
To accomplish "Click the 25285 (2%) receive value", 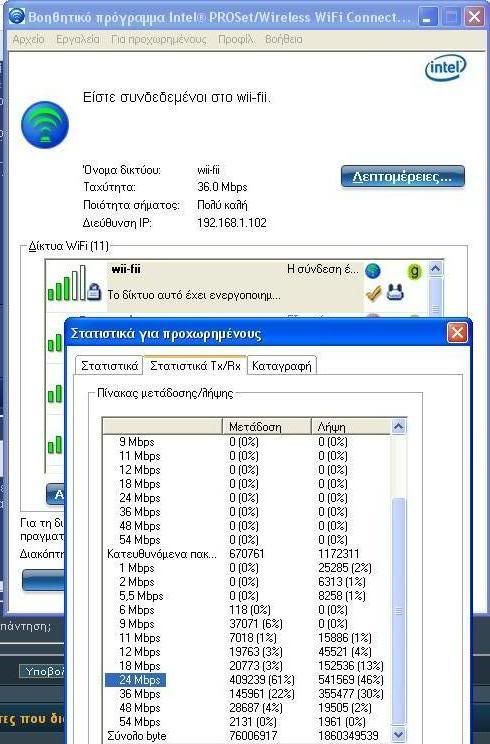I will pos(345,567).
